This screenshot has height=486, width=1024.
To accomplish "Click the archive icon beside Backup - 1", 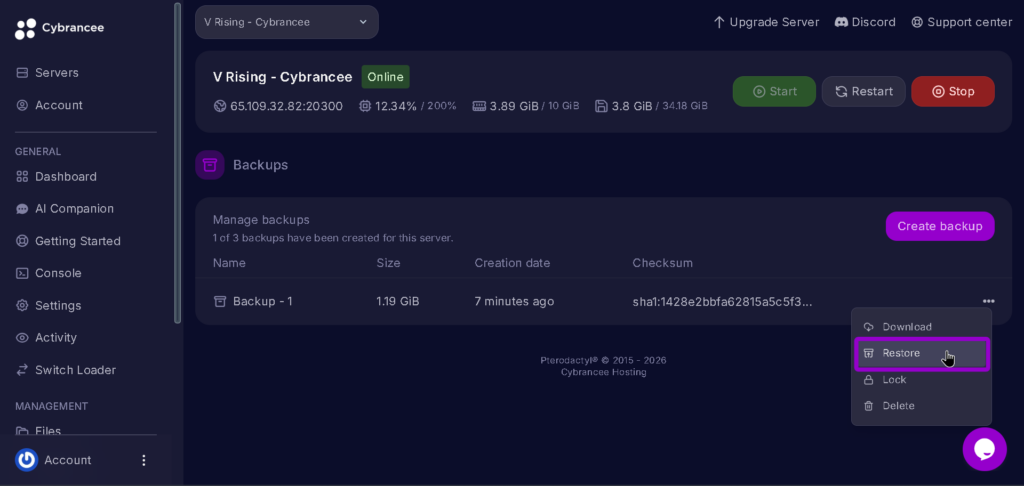I will 220,301.
